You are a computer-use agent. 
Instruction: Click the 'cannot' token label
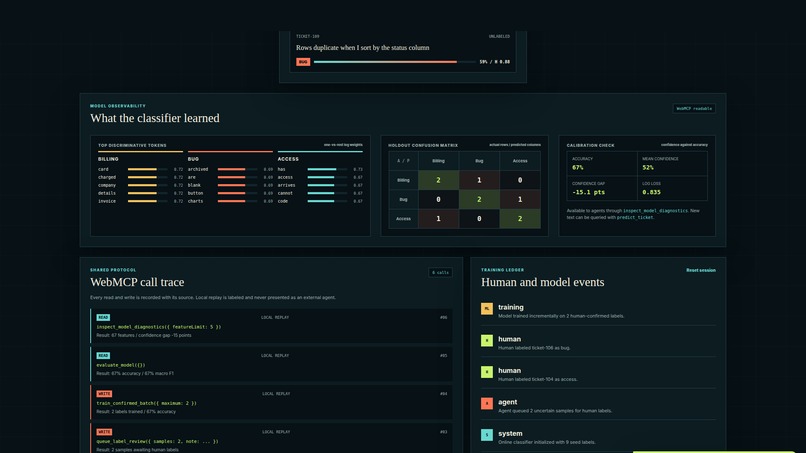(x=285, y=193)
